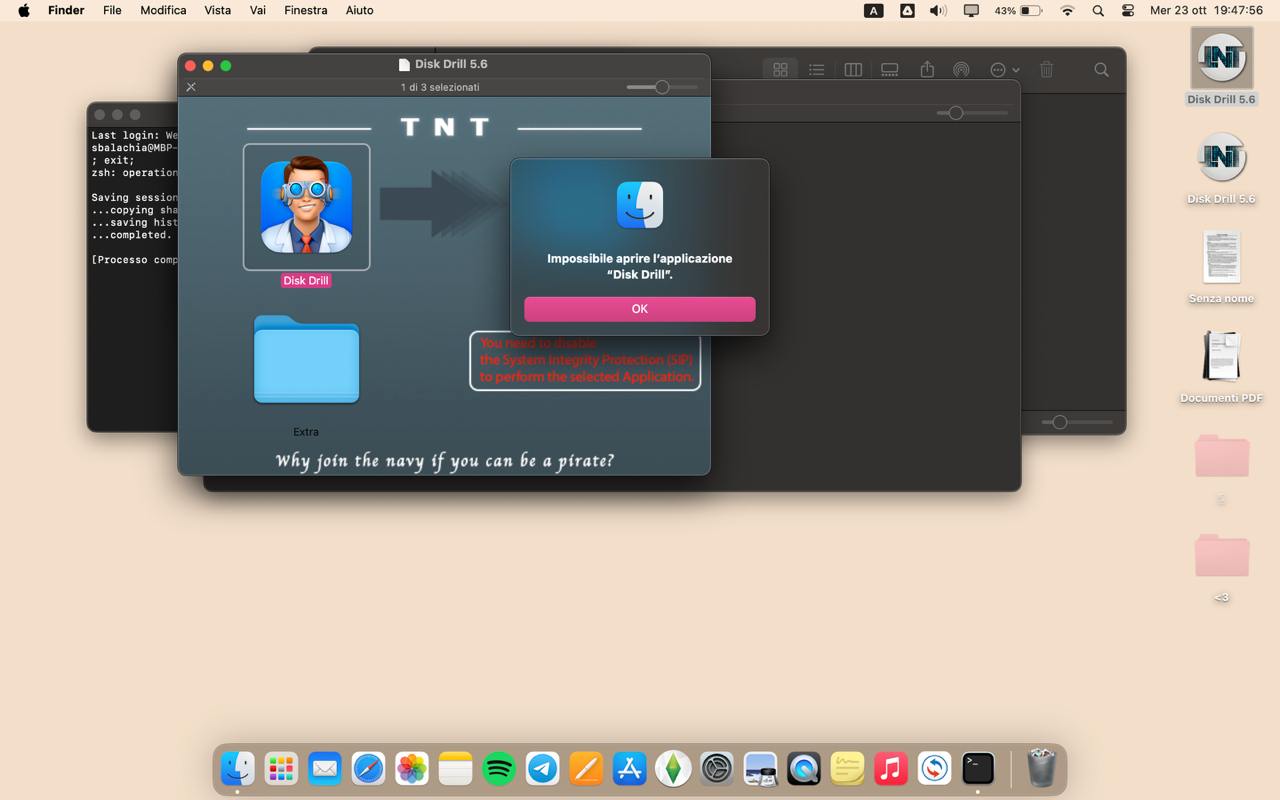Open the Aiuto menu
This screenshot has height=800, width=1280.
359,10
